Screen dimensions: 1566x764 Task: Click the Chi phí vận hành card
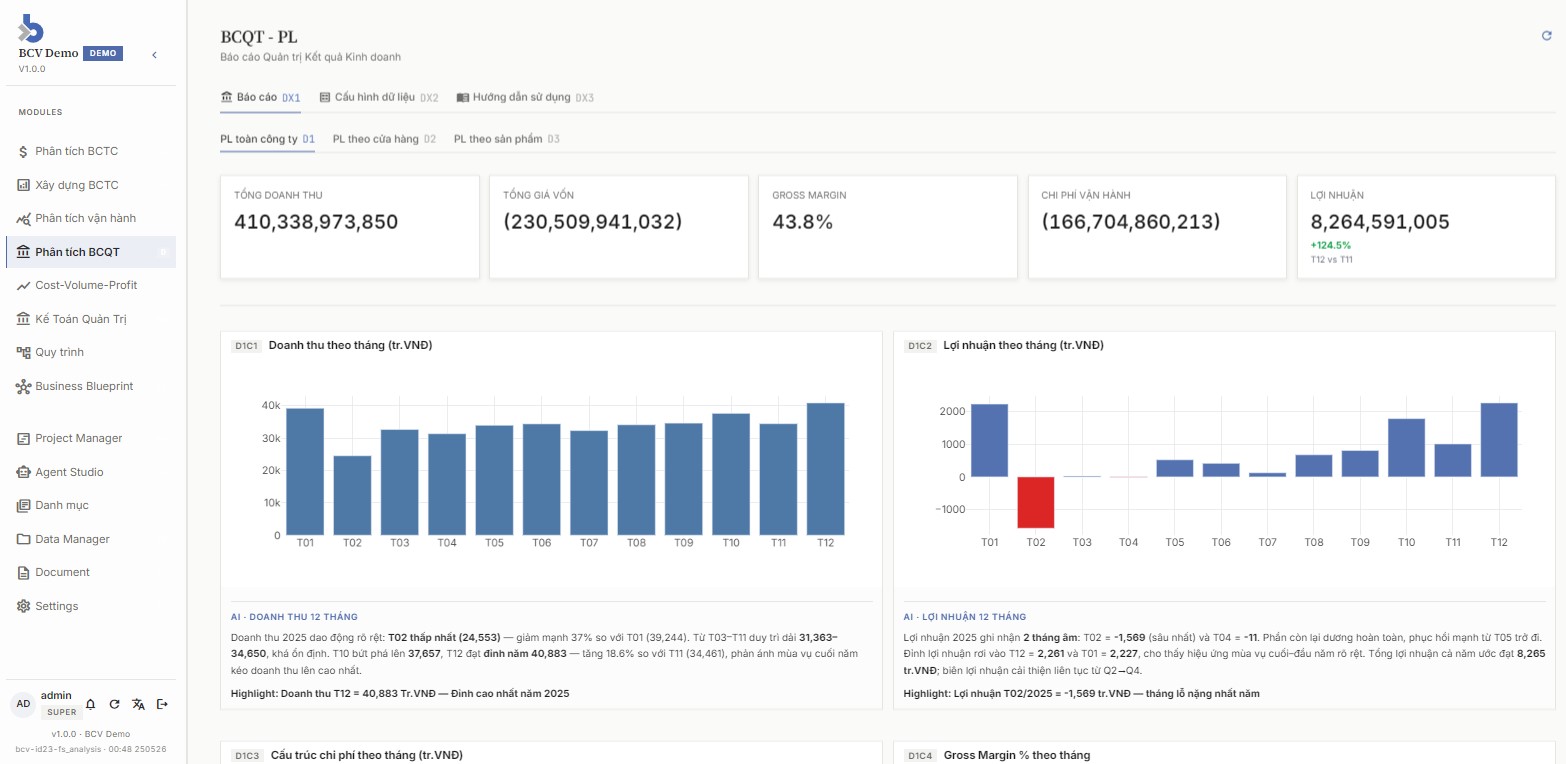tap(1157, 227)
